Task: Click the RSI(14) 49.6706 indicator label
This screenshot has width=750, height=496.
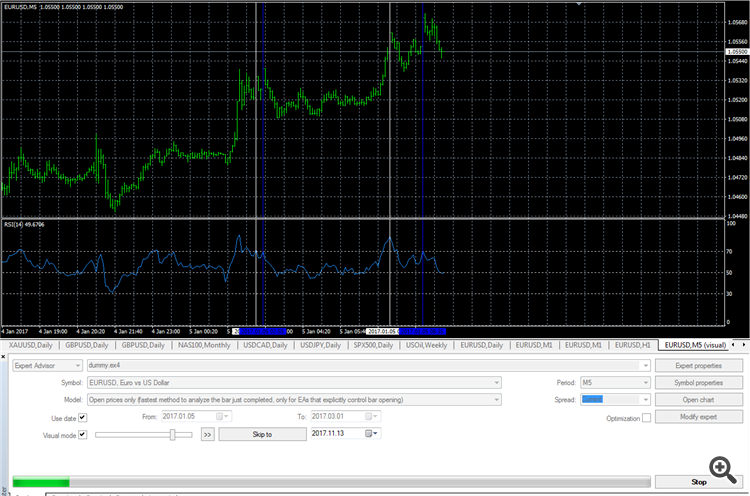Action: (24, 224)
